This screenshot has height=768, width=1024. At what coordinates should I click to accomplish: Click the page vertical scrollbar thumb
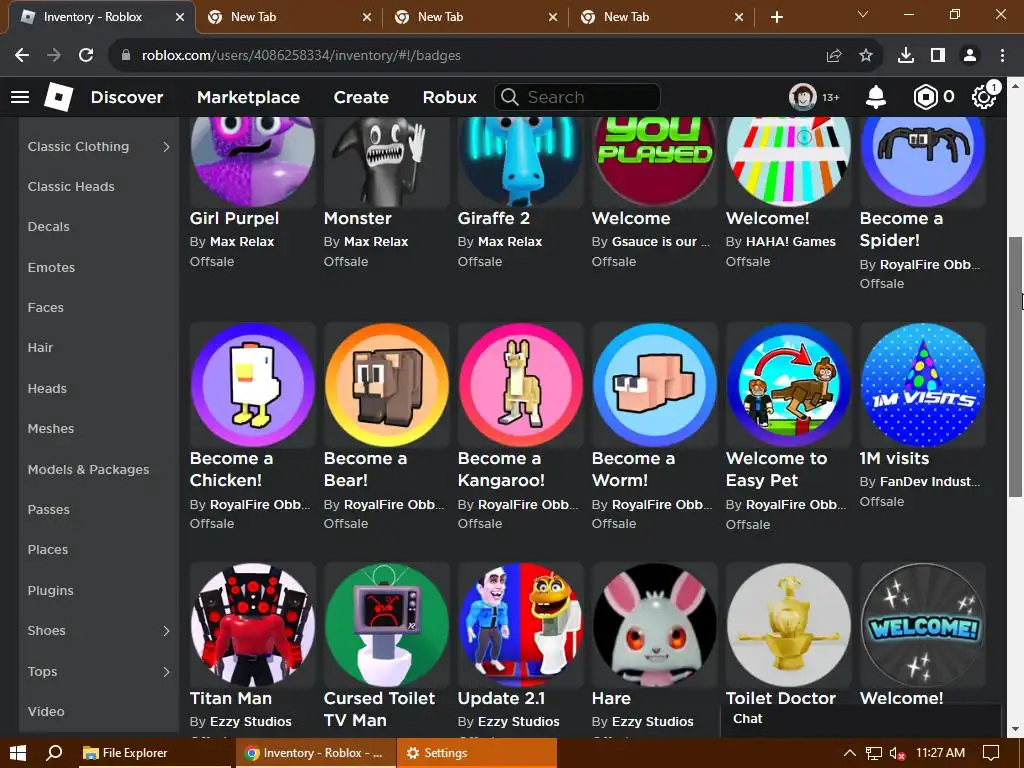coord(1016,367)
